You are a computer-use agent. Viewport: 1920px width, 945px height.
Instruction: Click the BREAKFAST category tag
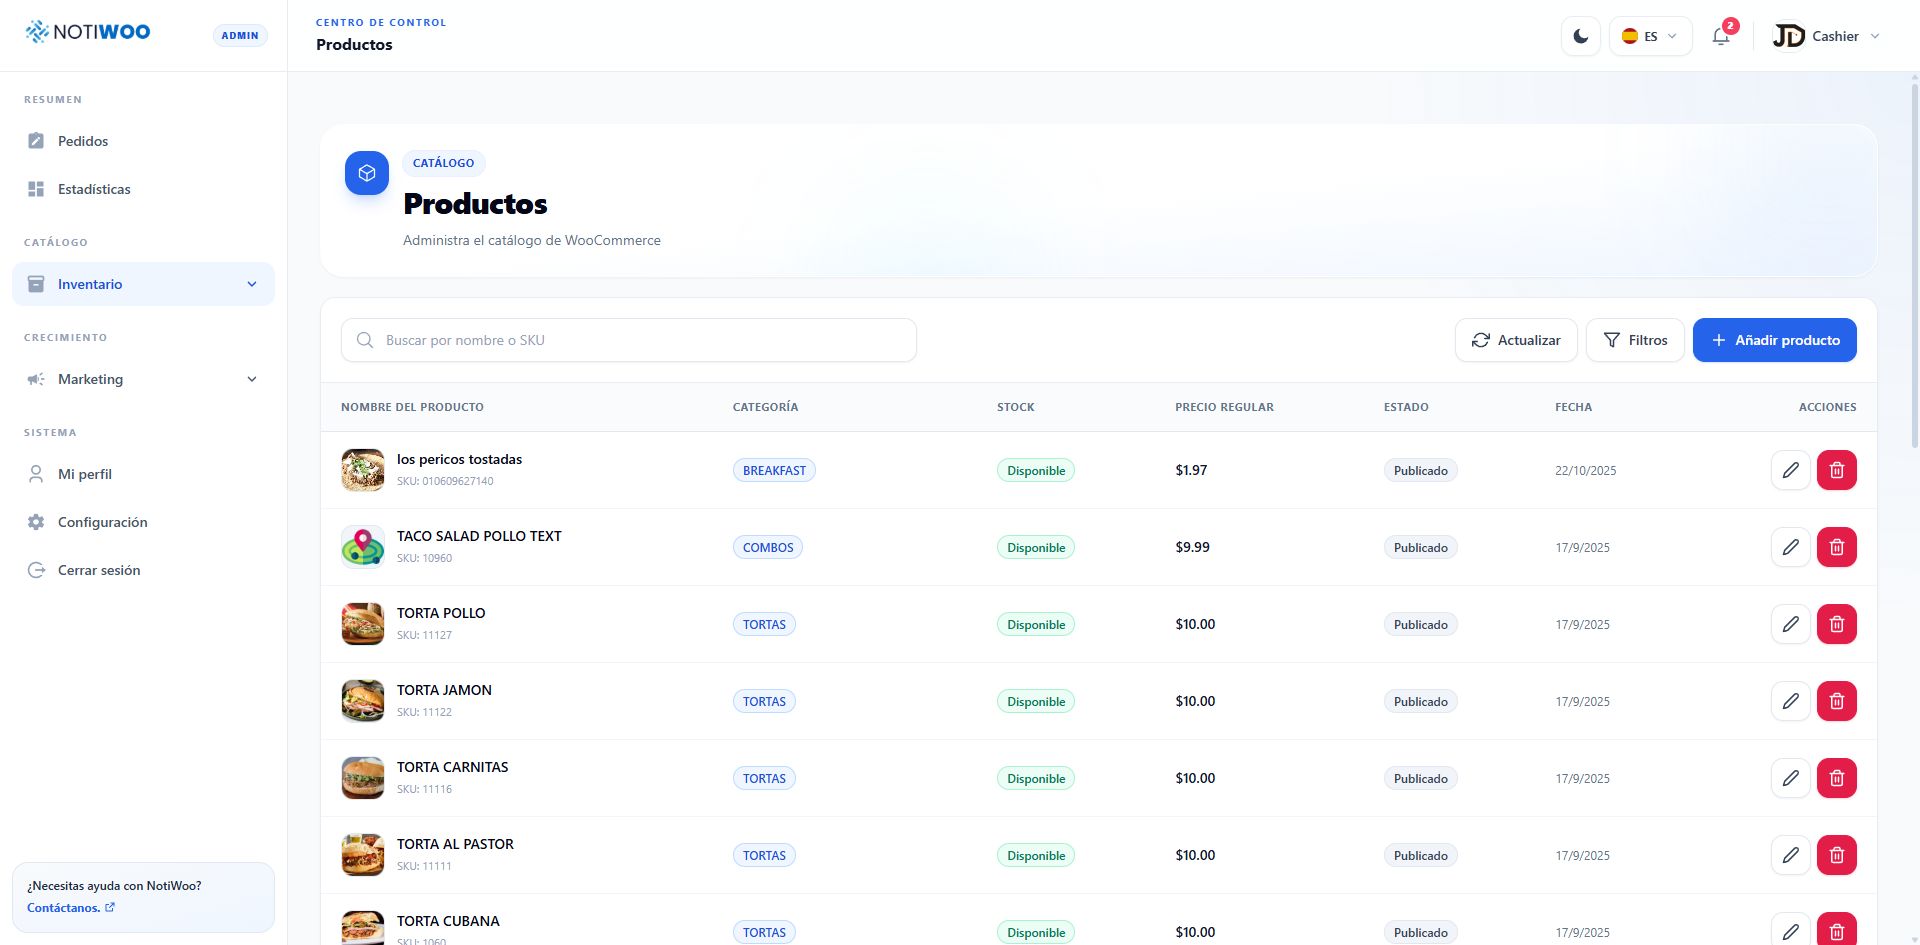[774, 470]
